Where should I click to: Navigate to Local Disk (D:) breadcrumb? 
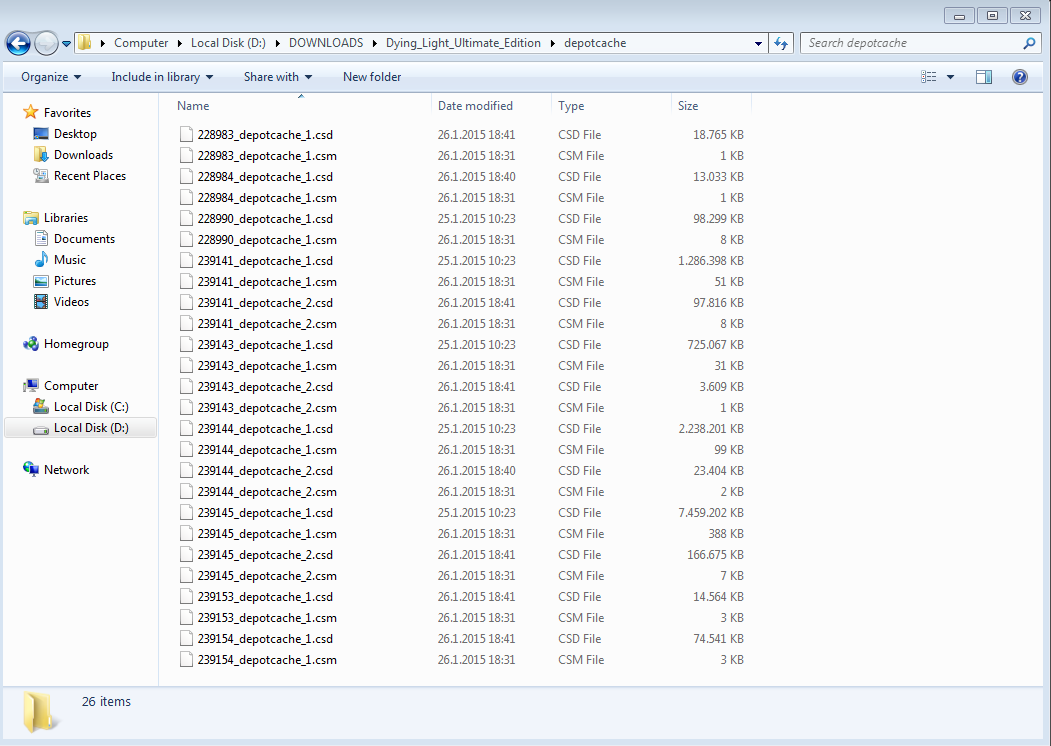pyautogui.click(x=228, y=43)
